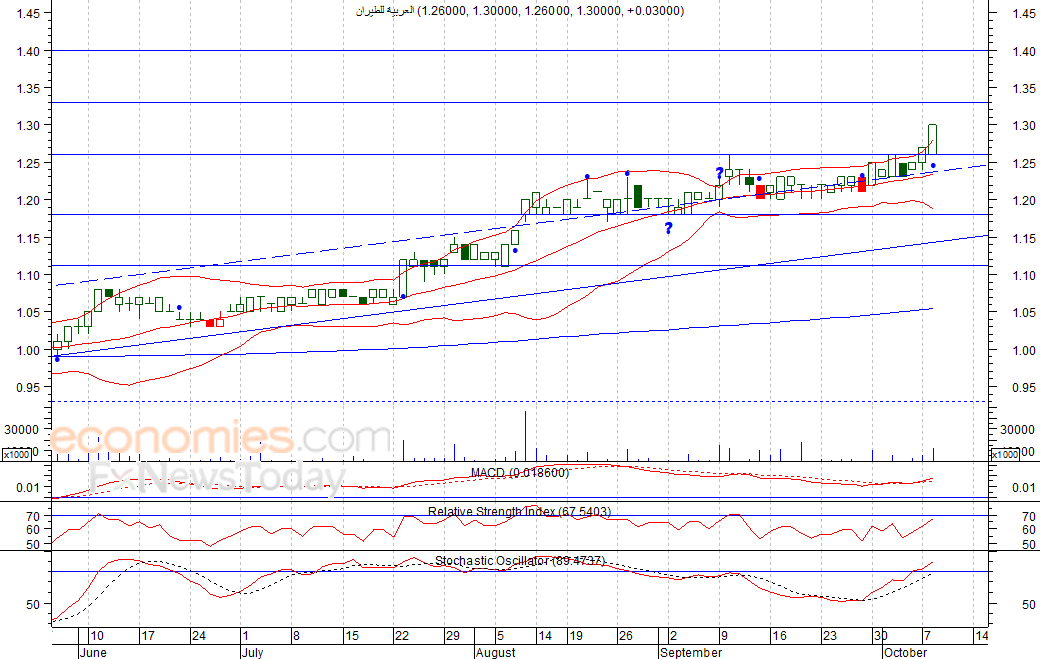Click 1.15 on the left price axis
The width and height of the screenshot is (1040, 659).
click(x=28, y=238)
